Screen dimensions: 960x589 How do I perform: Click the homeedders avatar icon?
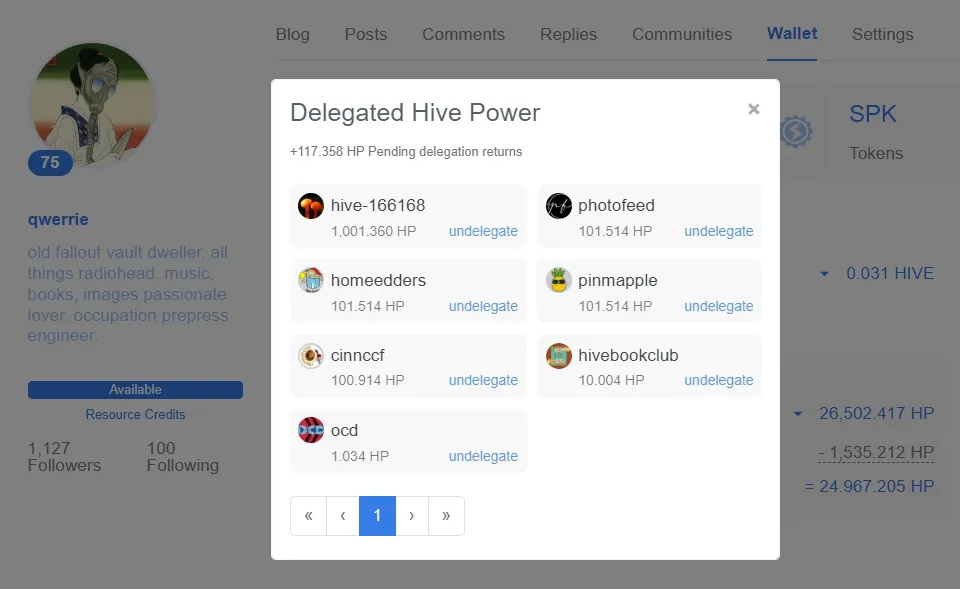(311, 280)
